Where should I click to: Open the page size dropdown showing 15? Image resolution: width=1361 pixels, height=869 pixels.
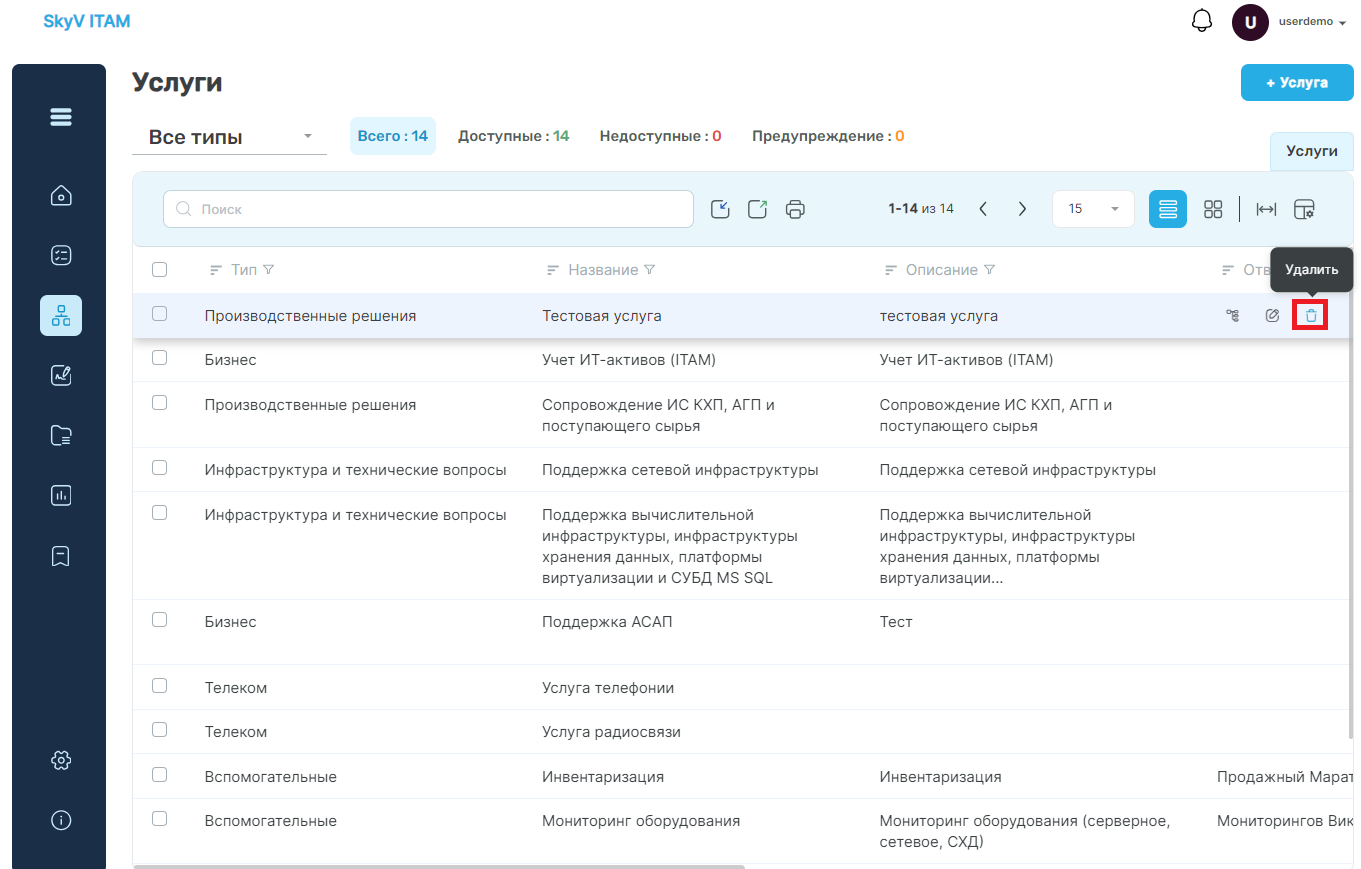1093,209
